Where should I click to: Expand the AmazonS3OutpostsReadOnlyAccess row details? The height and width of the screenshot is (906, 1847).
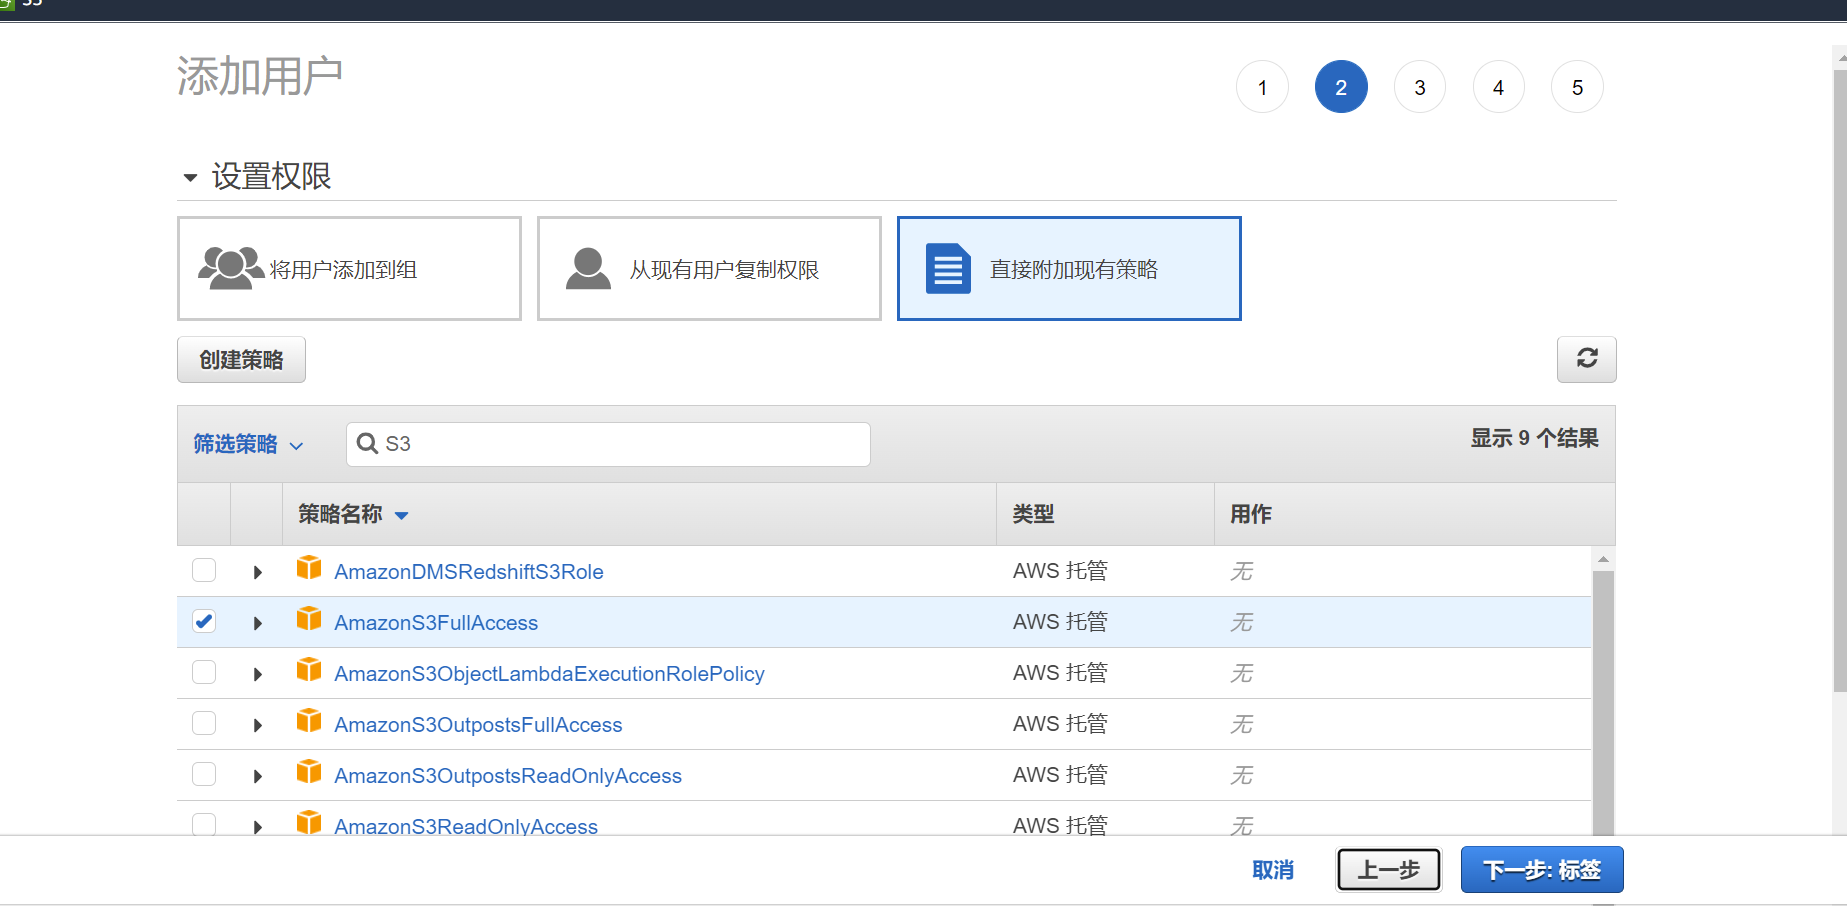point(257,776)
